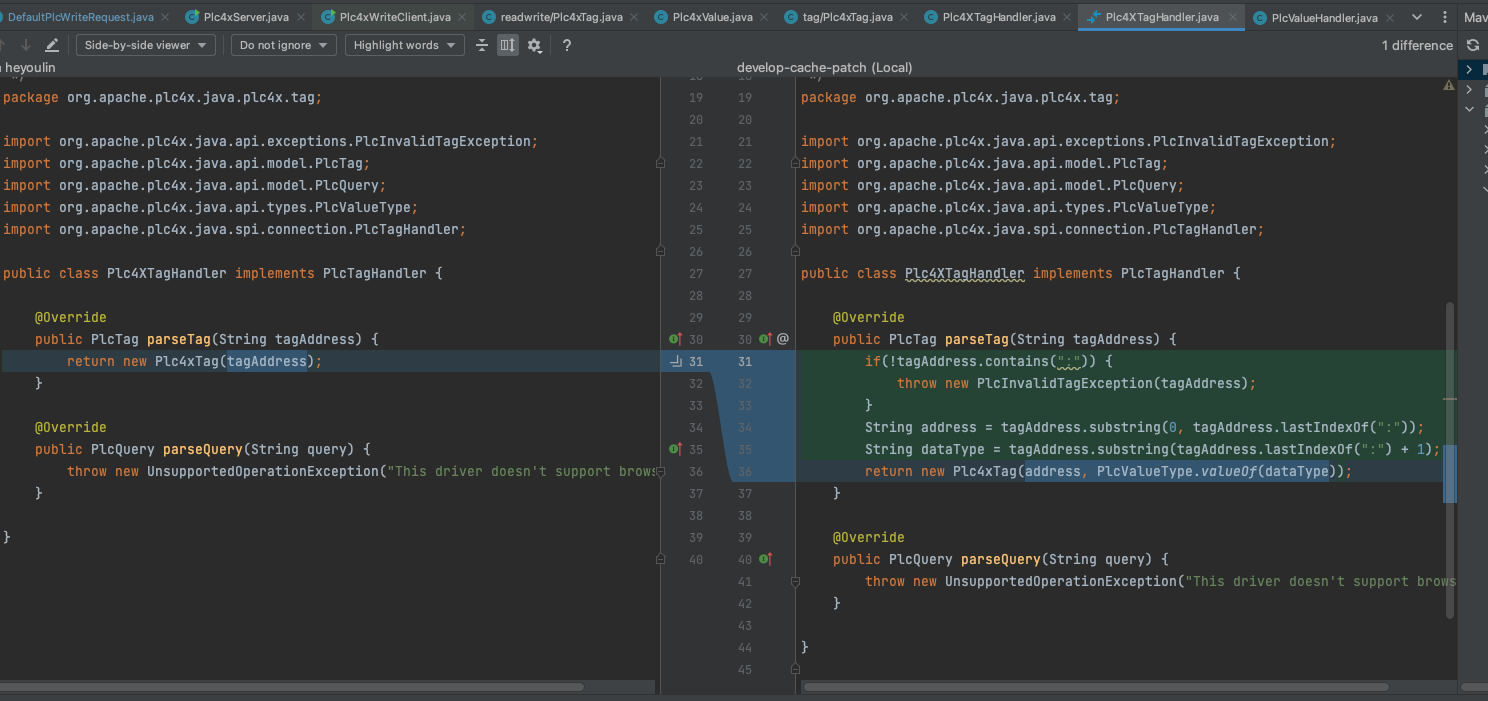
Task: Open the Highlight words dropdown
Action: pos(404,45)
